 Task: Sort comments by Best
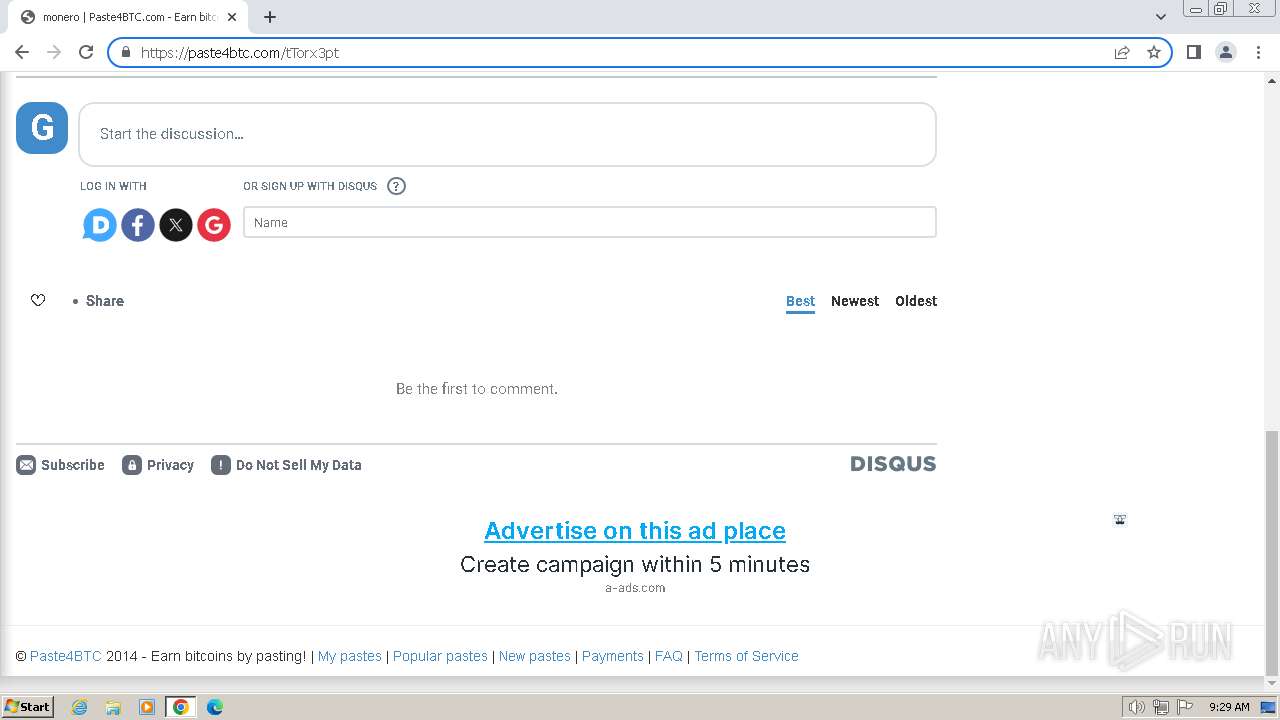pyautogui.click(x=800, y=301)
